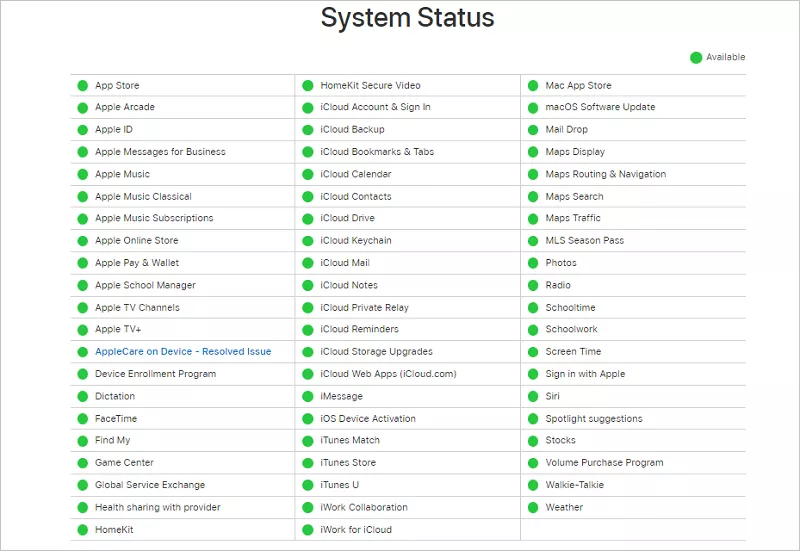This screenshot has width=800, height=551.
Task: Click the blue dot beside AppleCare on Device
Action: click(83, 352)
